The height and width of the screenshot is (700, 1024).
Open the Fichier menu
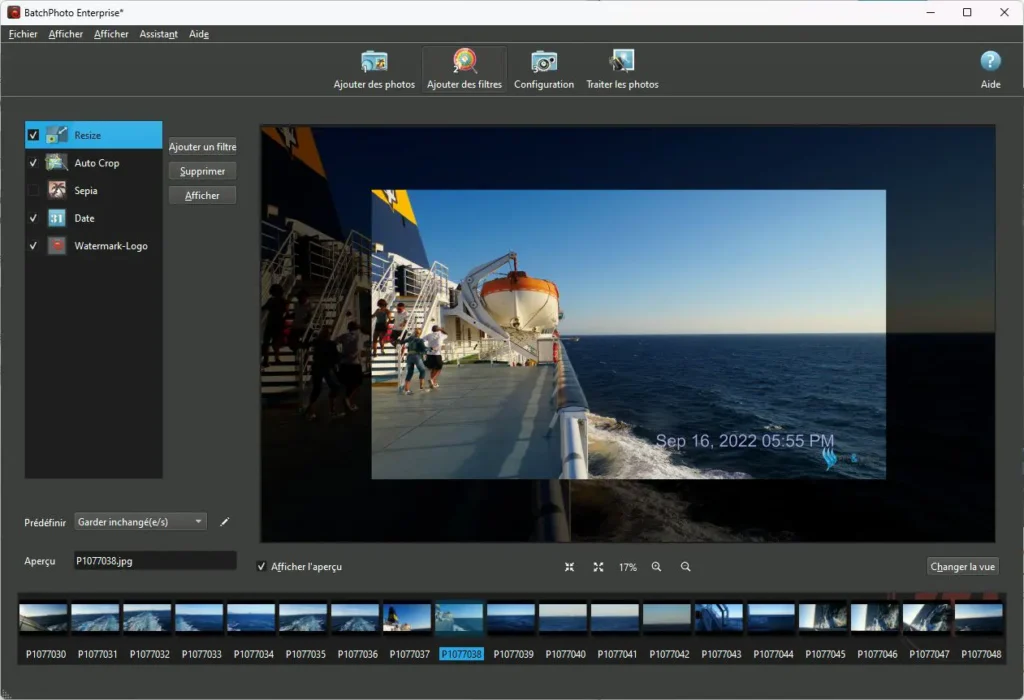23,34
